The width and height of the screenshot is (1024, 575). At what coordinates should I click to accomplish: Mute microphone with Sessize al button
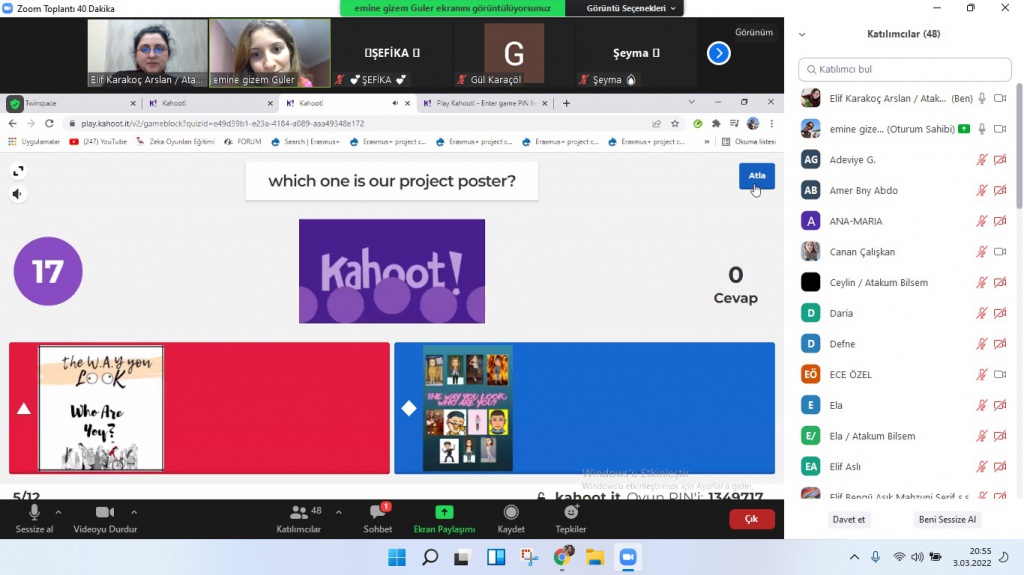pos(34,519)
